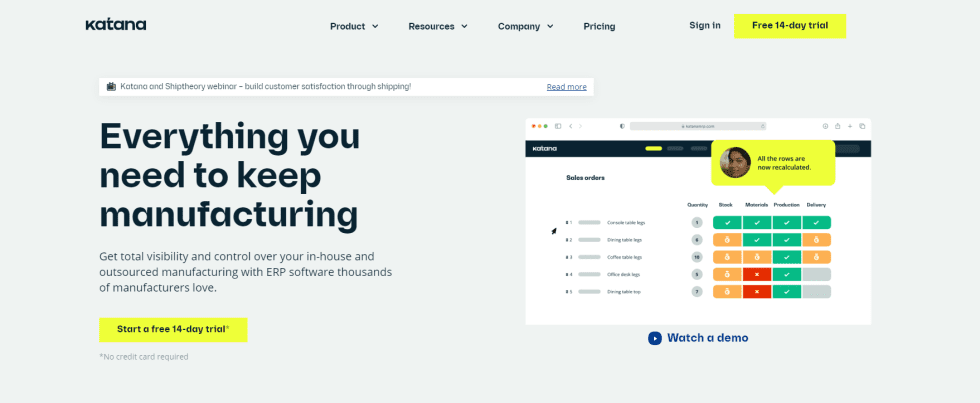
Task: Click Delivery timer icon for Coffee table legs
Action: click(x=816, y=257)
